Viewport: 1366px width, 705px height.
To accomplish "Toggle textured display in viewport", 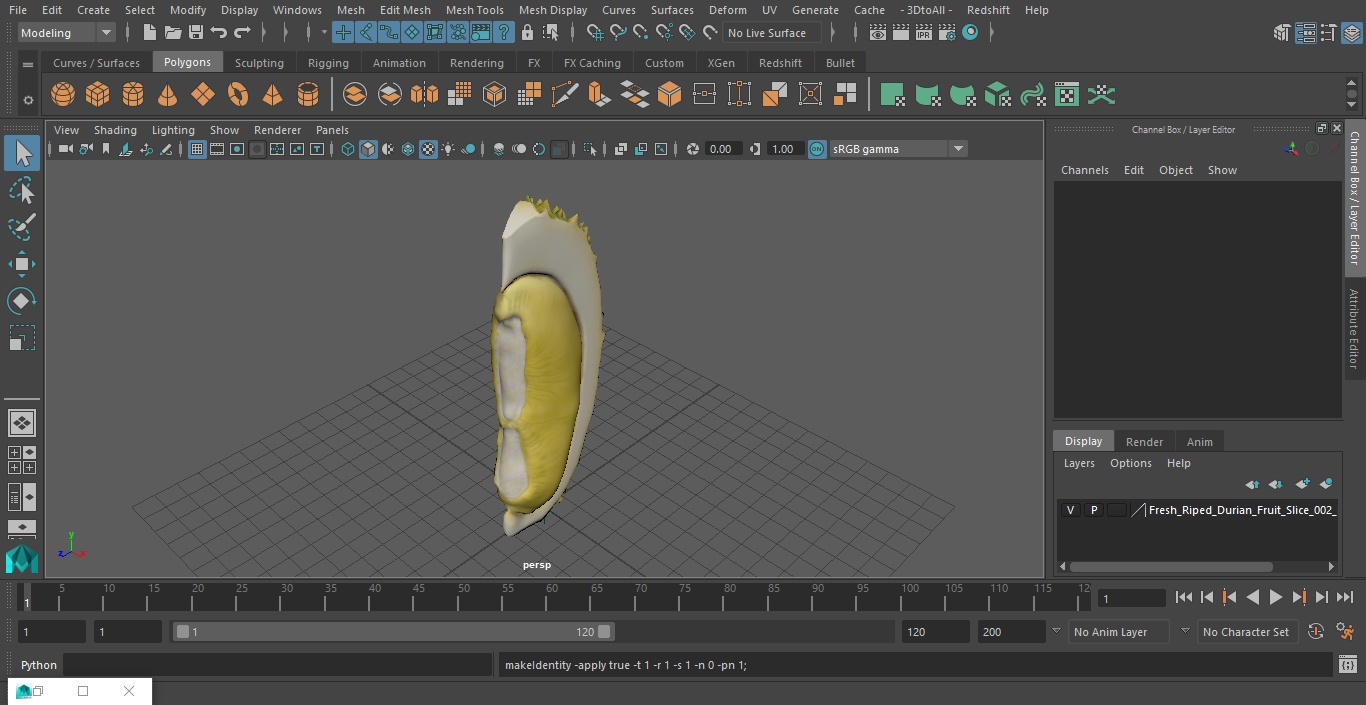I will [428, 149].
